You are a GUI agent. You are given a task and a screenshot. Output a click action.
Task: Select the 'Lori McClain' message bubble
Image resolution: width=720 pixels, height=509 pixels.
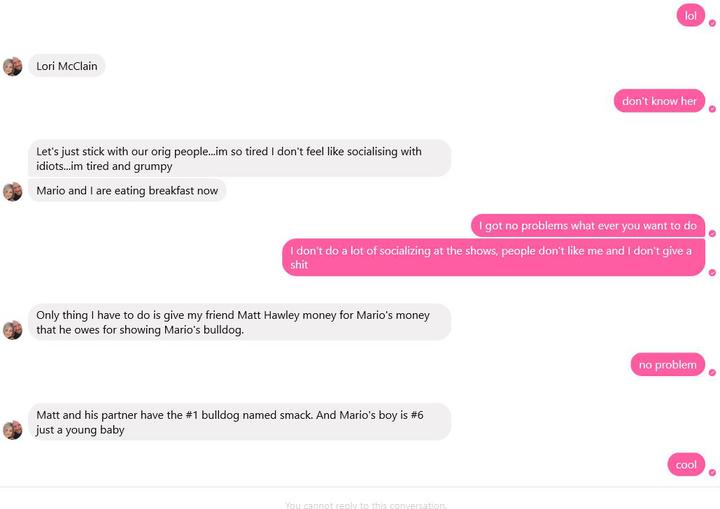point(67,66)
